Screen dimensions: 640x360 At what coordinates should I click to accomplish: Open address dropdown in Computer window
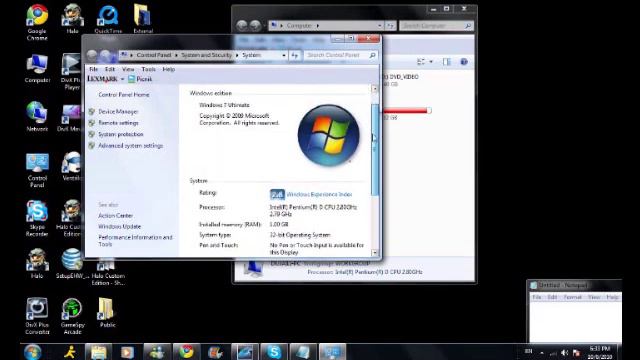point(380,26)
